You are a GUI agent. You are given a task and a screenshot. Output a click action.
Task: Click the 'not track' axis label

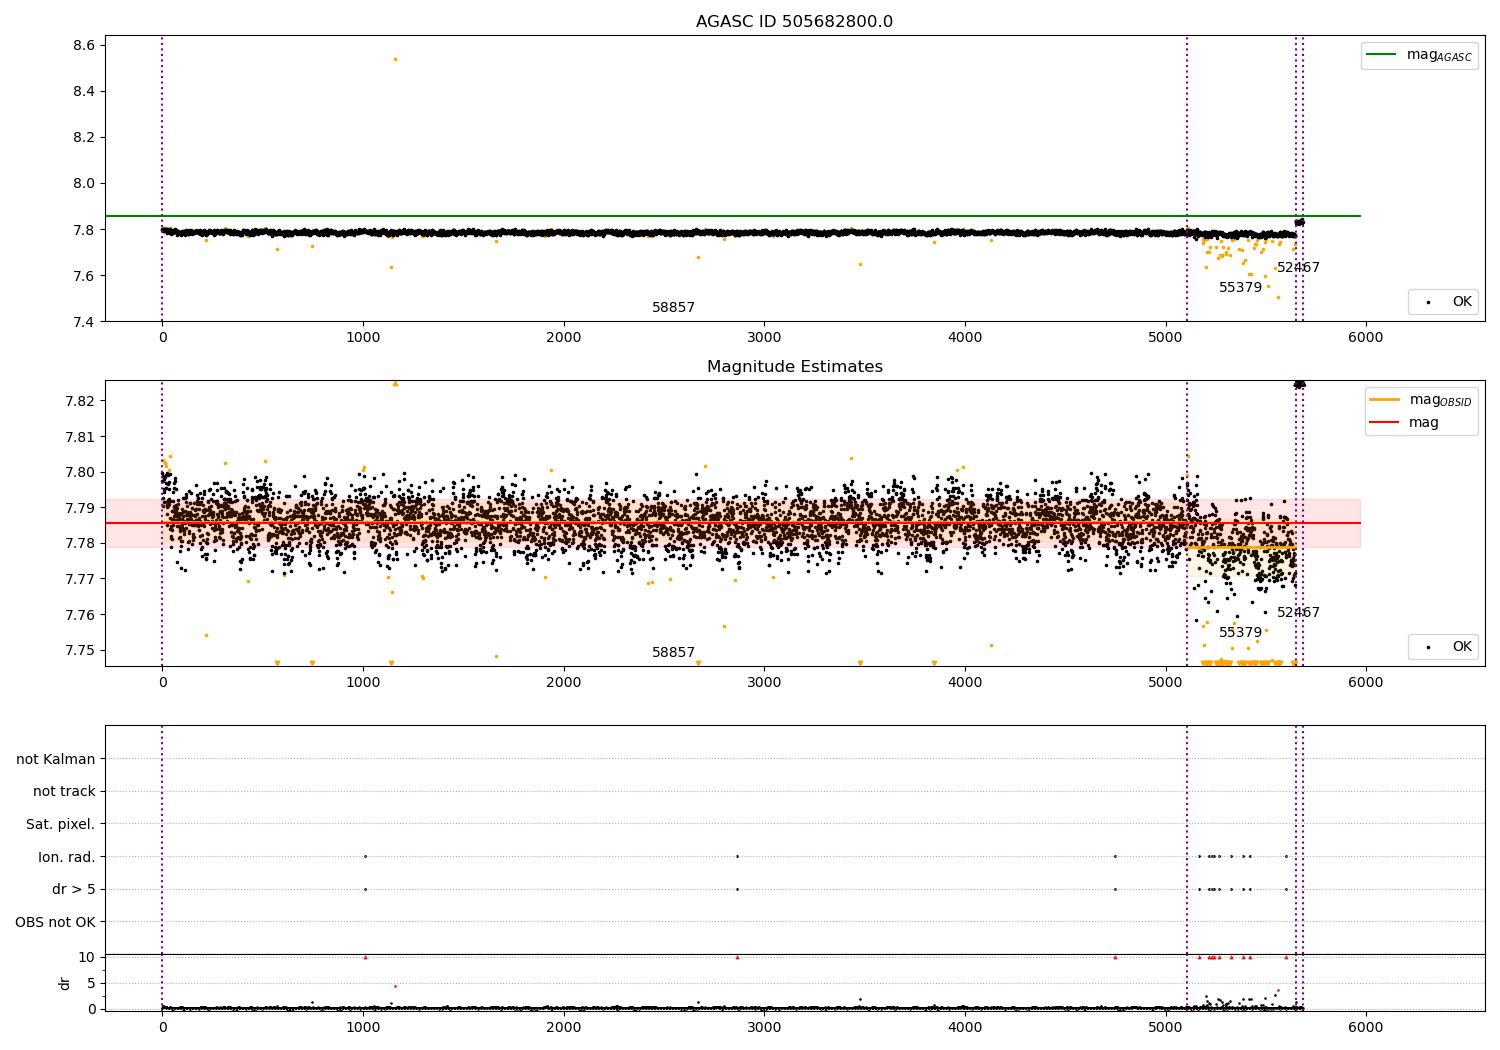64,791
